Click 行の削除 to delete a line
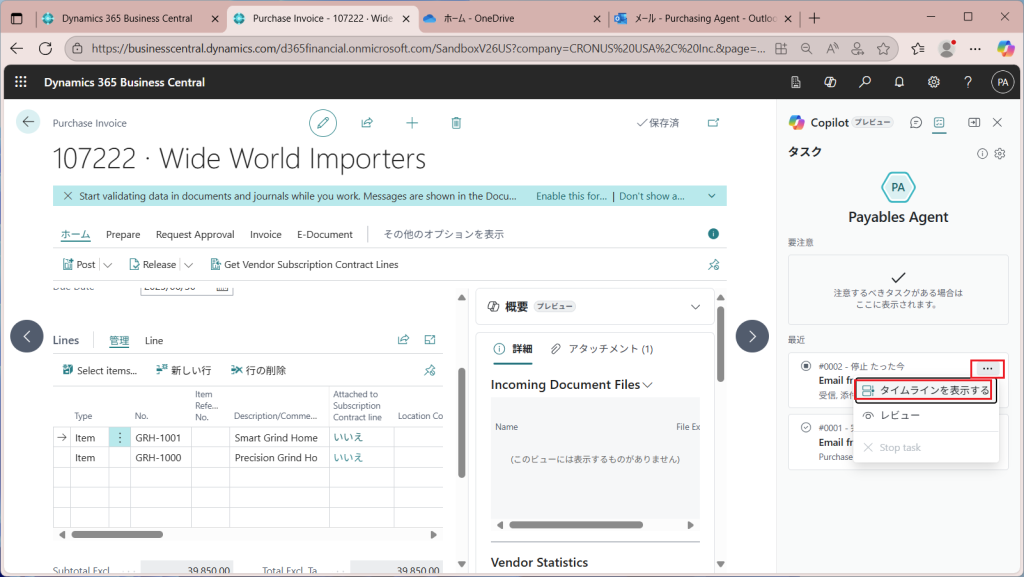The width and height of the screenshot is (1024, 577). 259,370
